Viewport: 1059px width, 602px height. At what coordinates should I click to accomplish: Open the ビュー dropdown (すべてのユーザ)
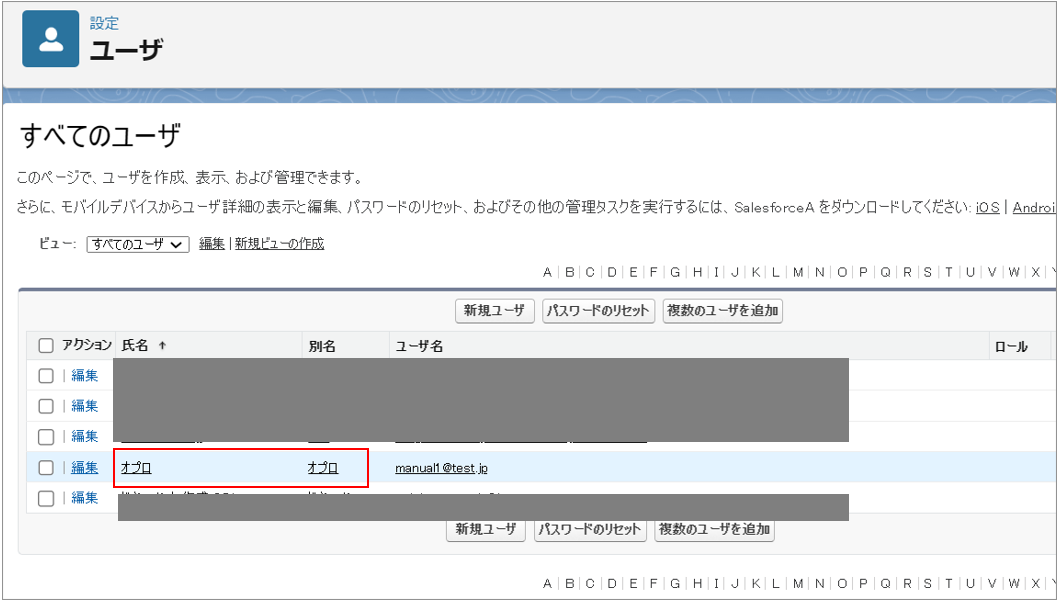(138, 244)
